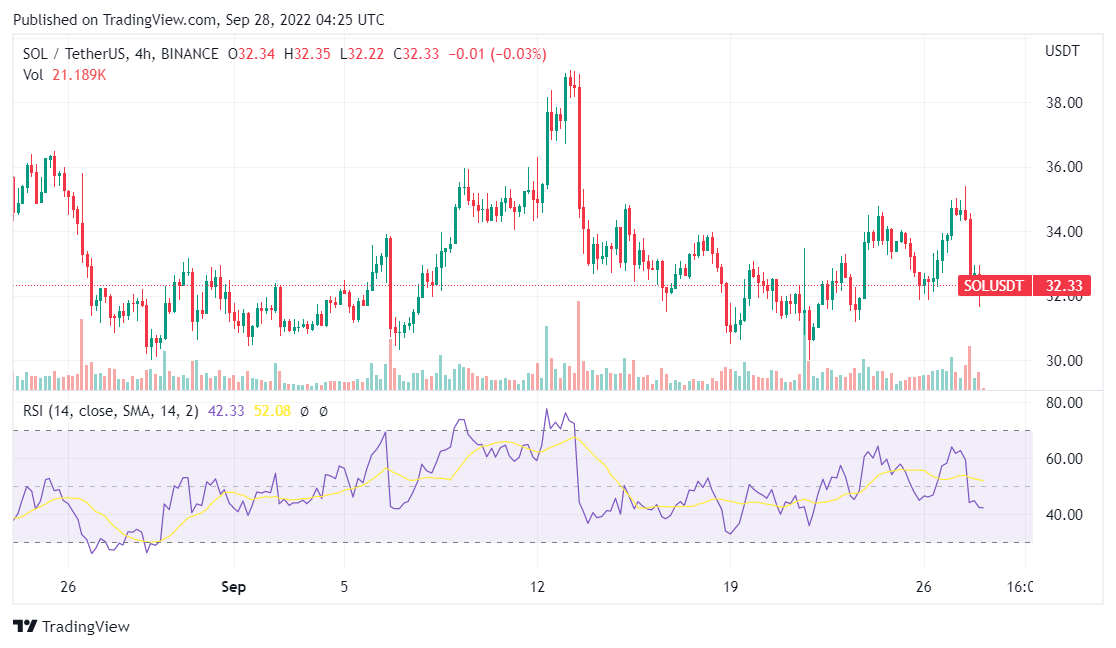1116x648 pixels.
Task: Select the Sep marker on time axis
Action: 233,586
